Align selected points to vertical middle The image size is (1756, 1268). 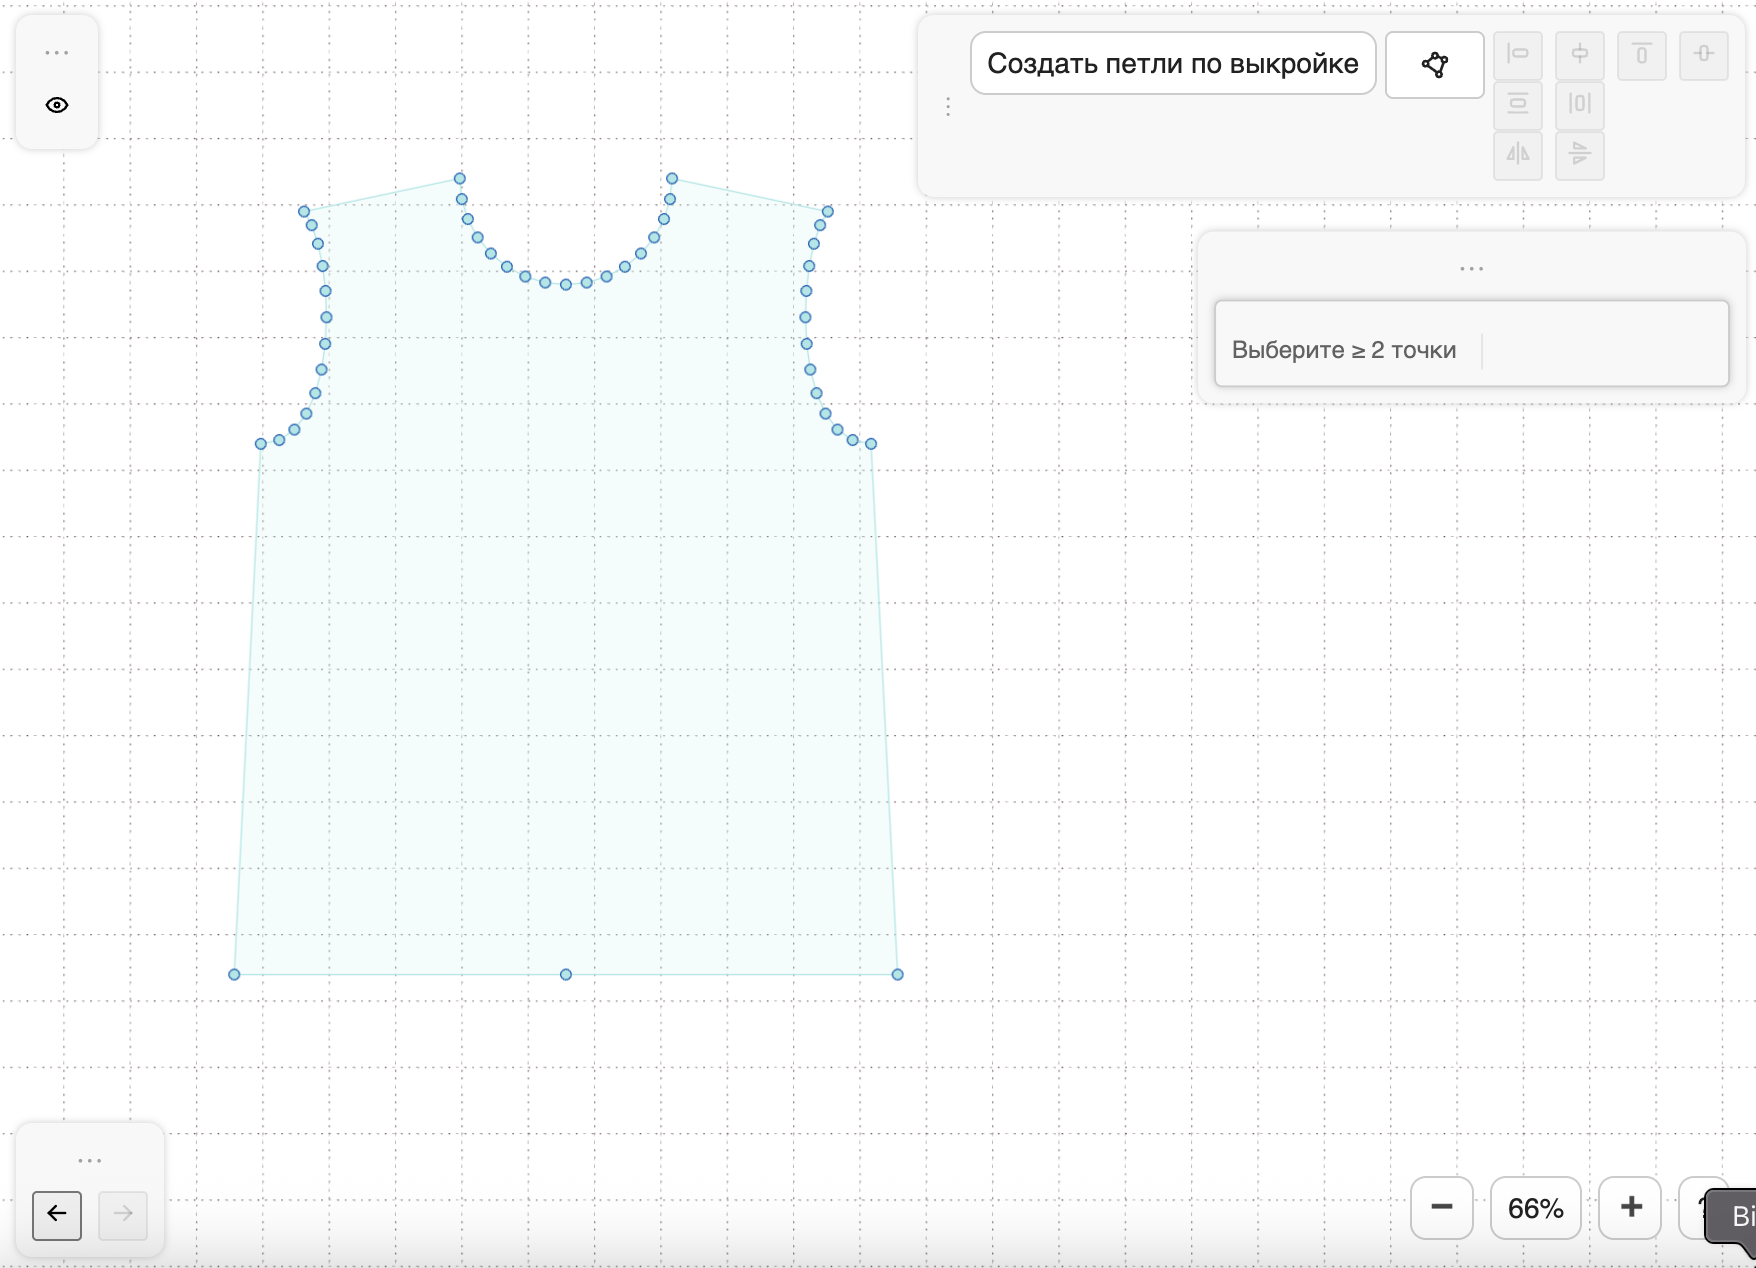click(1703, 55)
